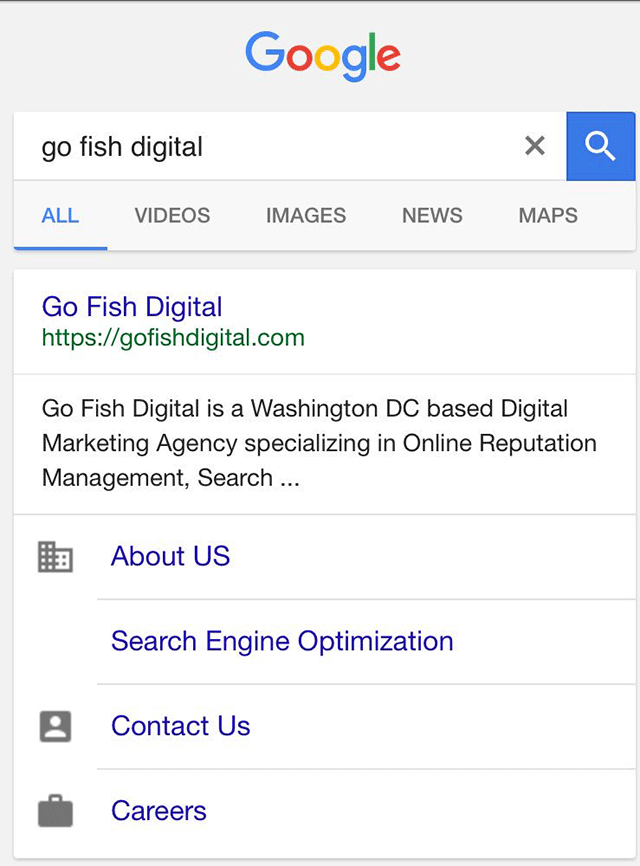Click inside the search input field
This screenshot has height=866, width=640.
pos(300,146)
